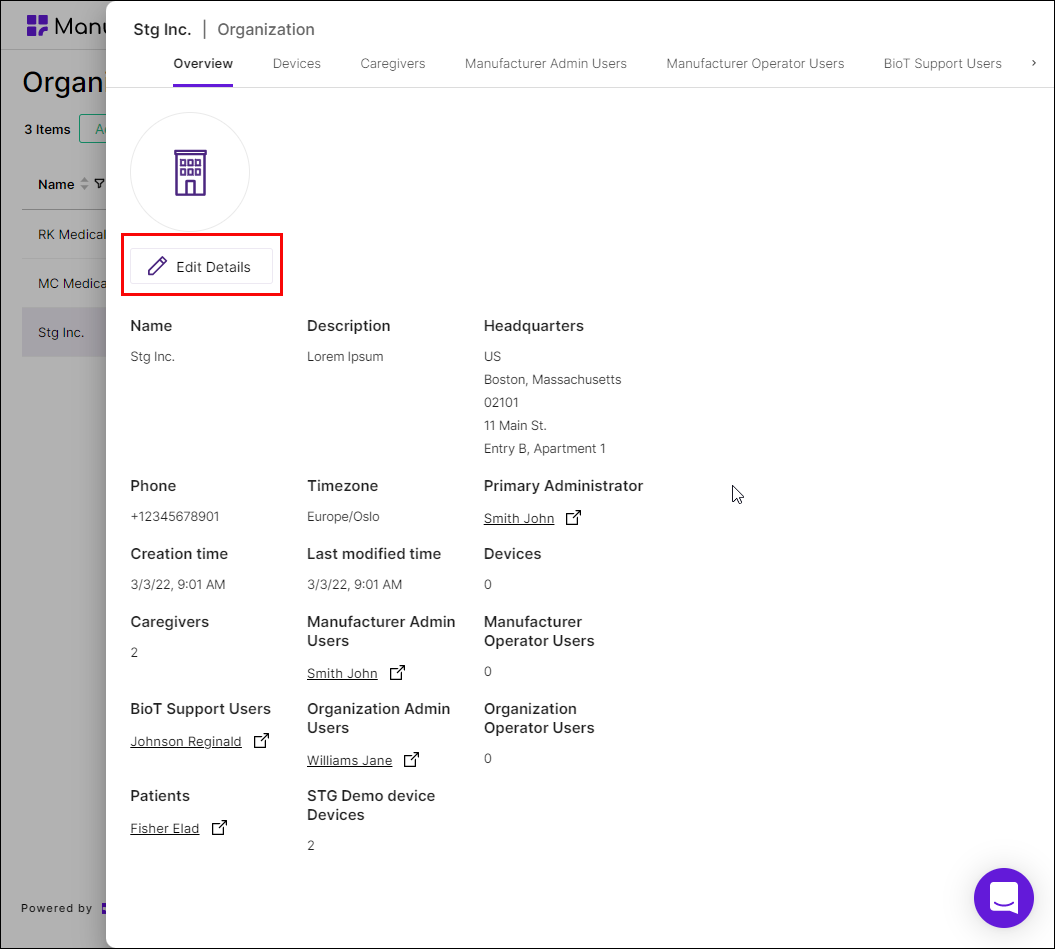Open Smith John link under Primary Administrator
The width and height of the screenshot is (1055, 949).
coord(519,518)
